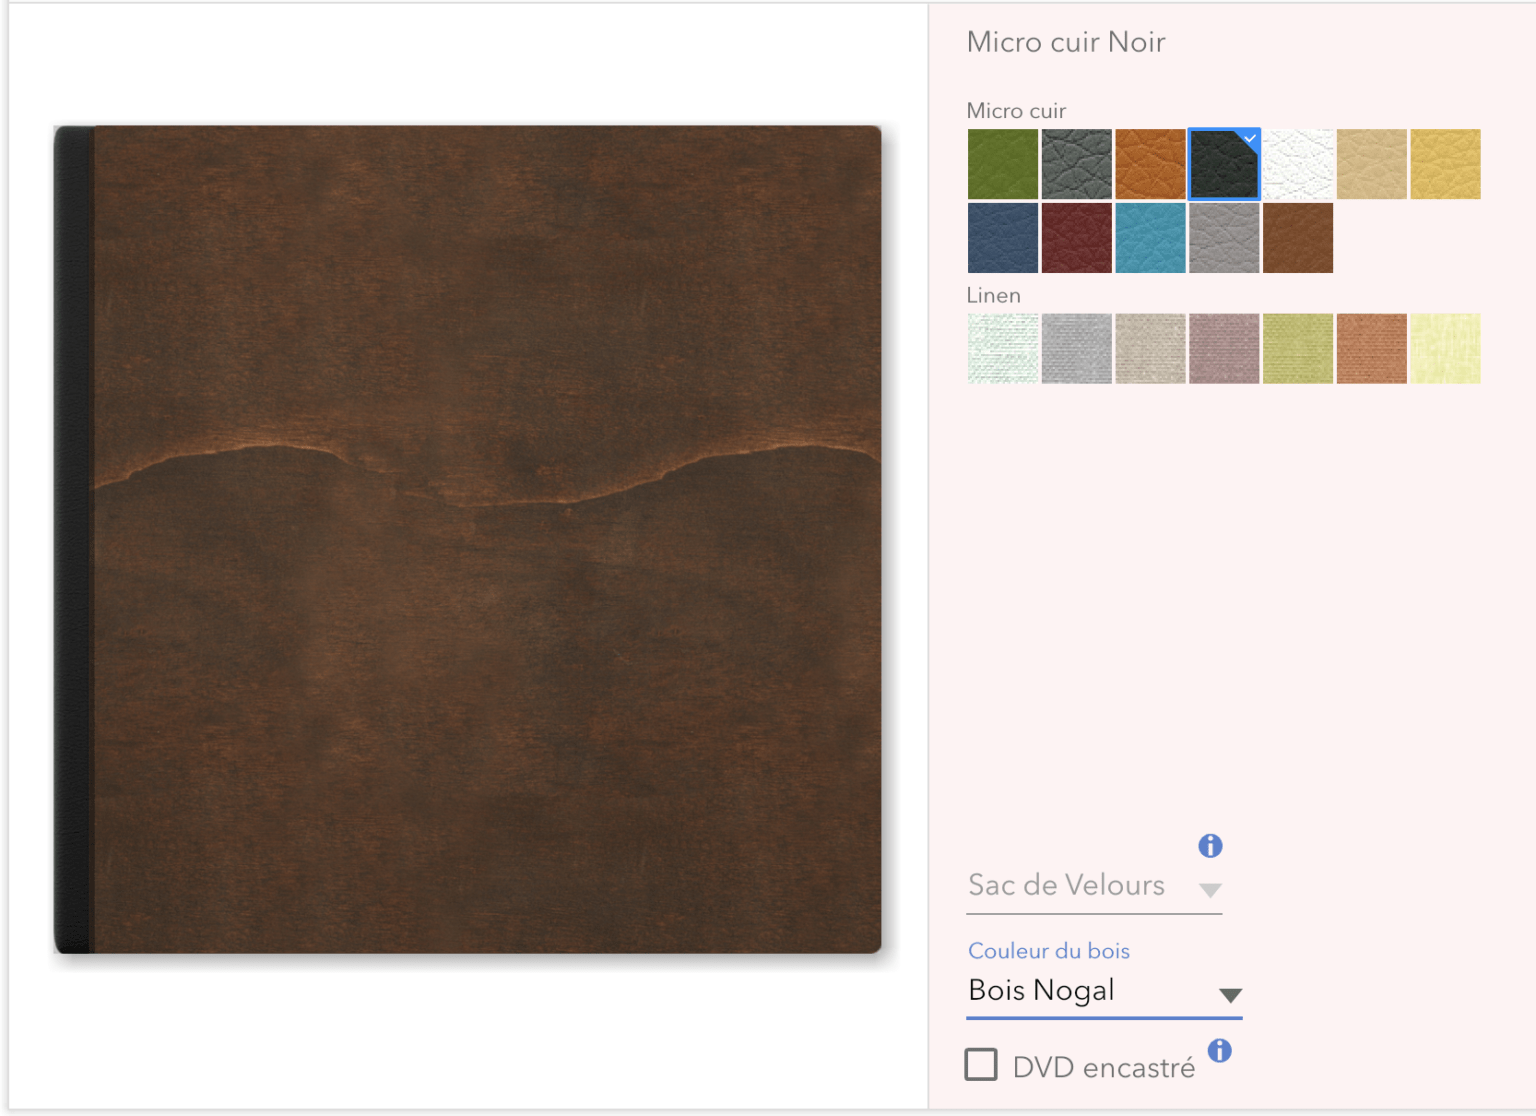The image size is (1536, 1116).
Task: Click the Couleur du bois label
Action: click(x=1049, y=951)
